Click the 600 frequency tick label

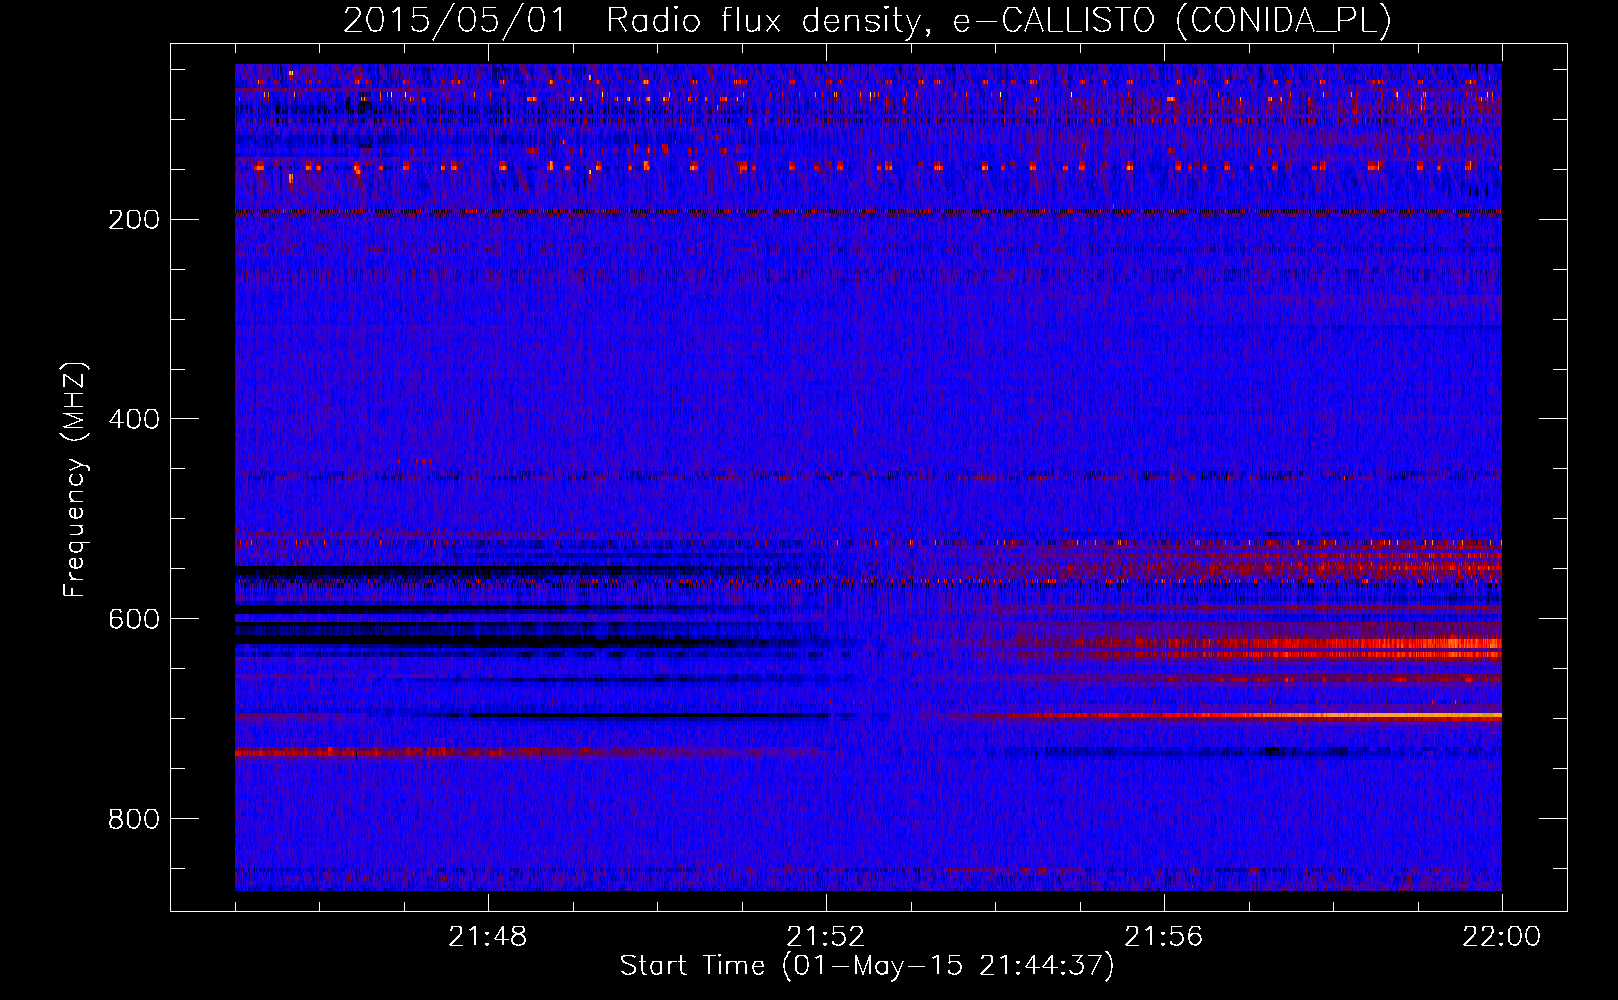coord(134,619)
